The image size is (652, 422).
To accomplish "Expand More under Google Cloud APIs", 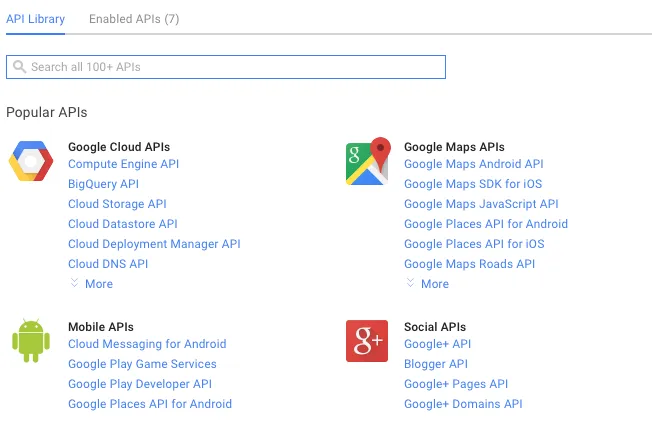I will pos(91,284).
